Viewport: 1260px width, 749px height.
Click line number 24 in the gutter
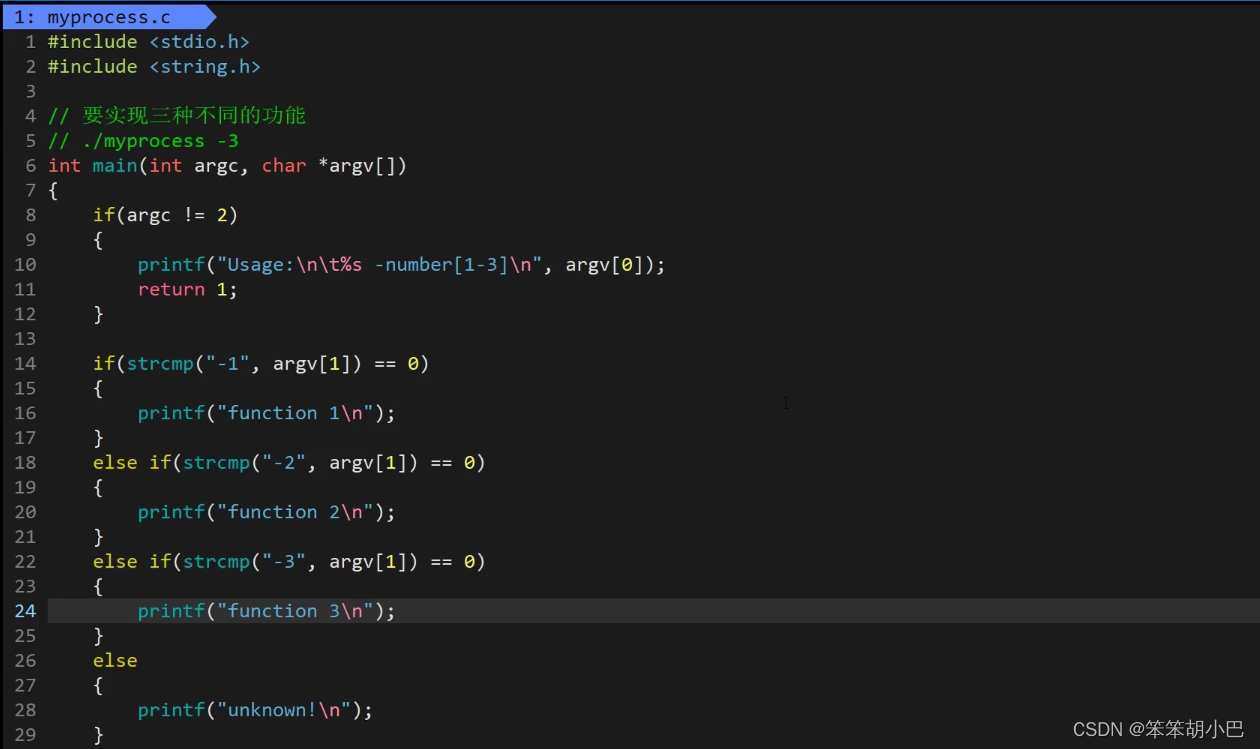click(x=25, y=611)
